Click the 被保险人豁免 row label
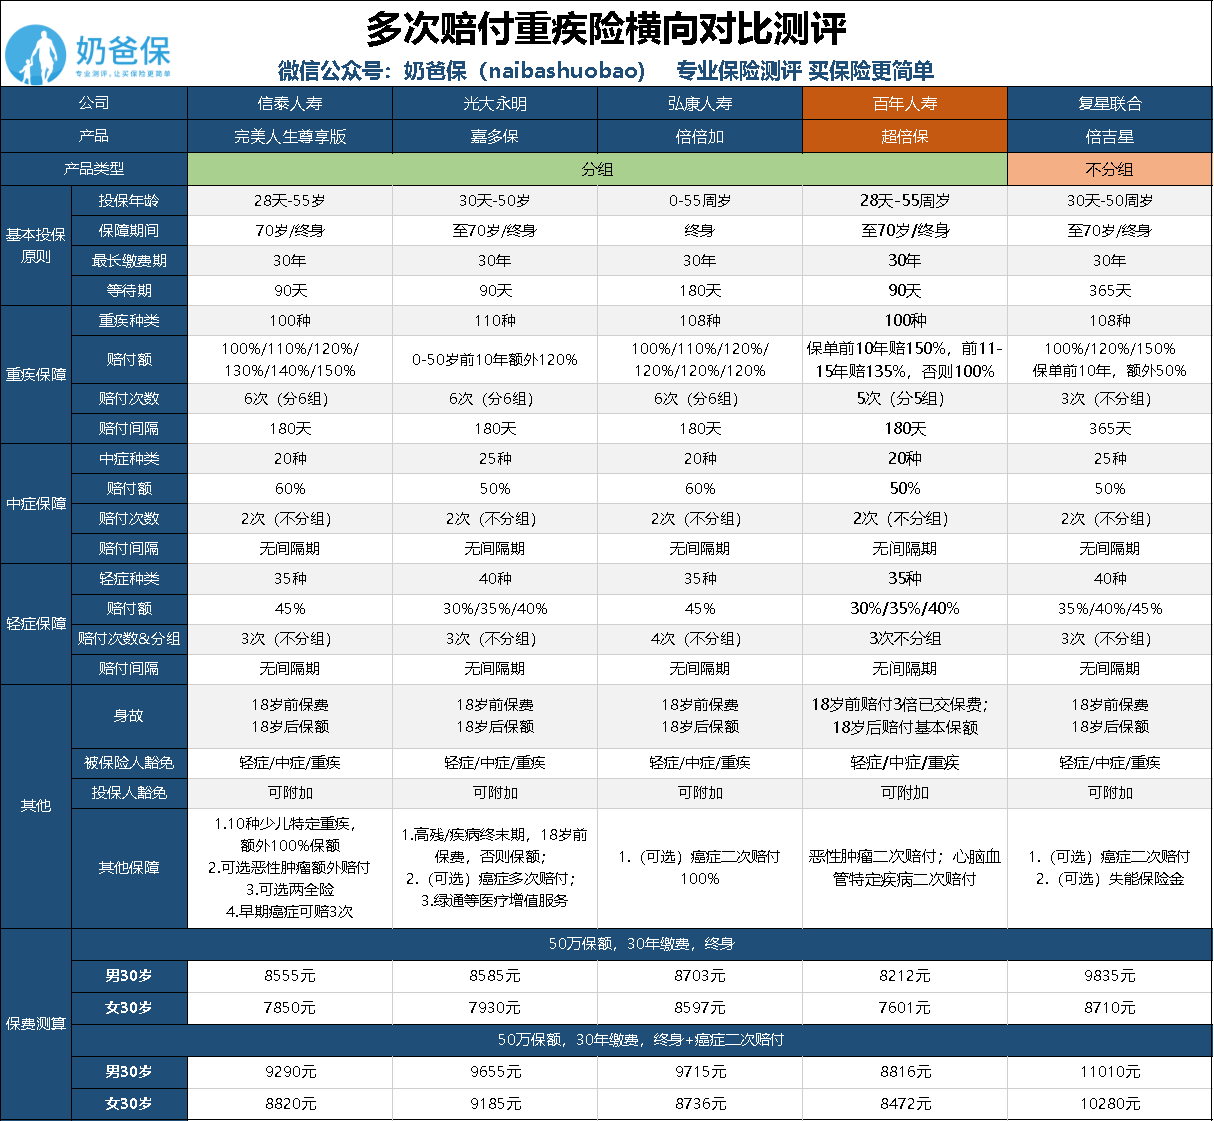Image resolution: width=1214 pixels, height=1121 pixels. (x=129, y=763)
